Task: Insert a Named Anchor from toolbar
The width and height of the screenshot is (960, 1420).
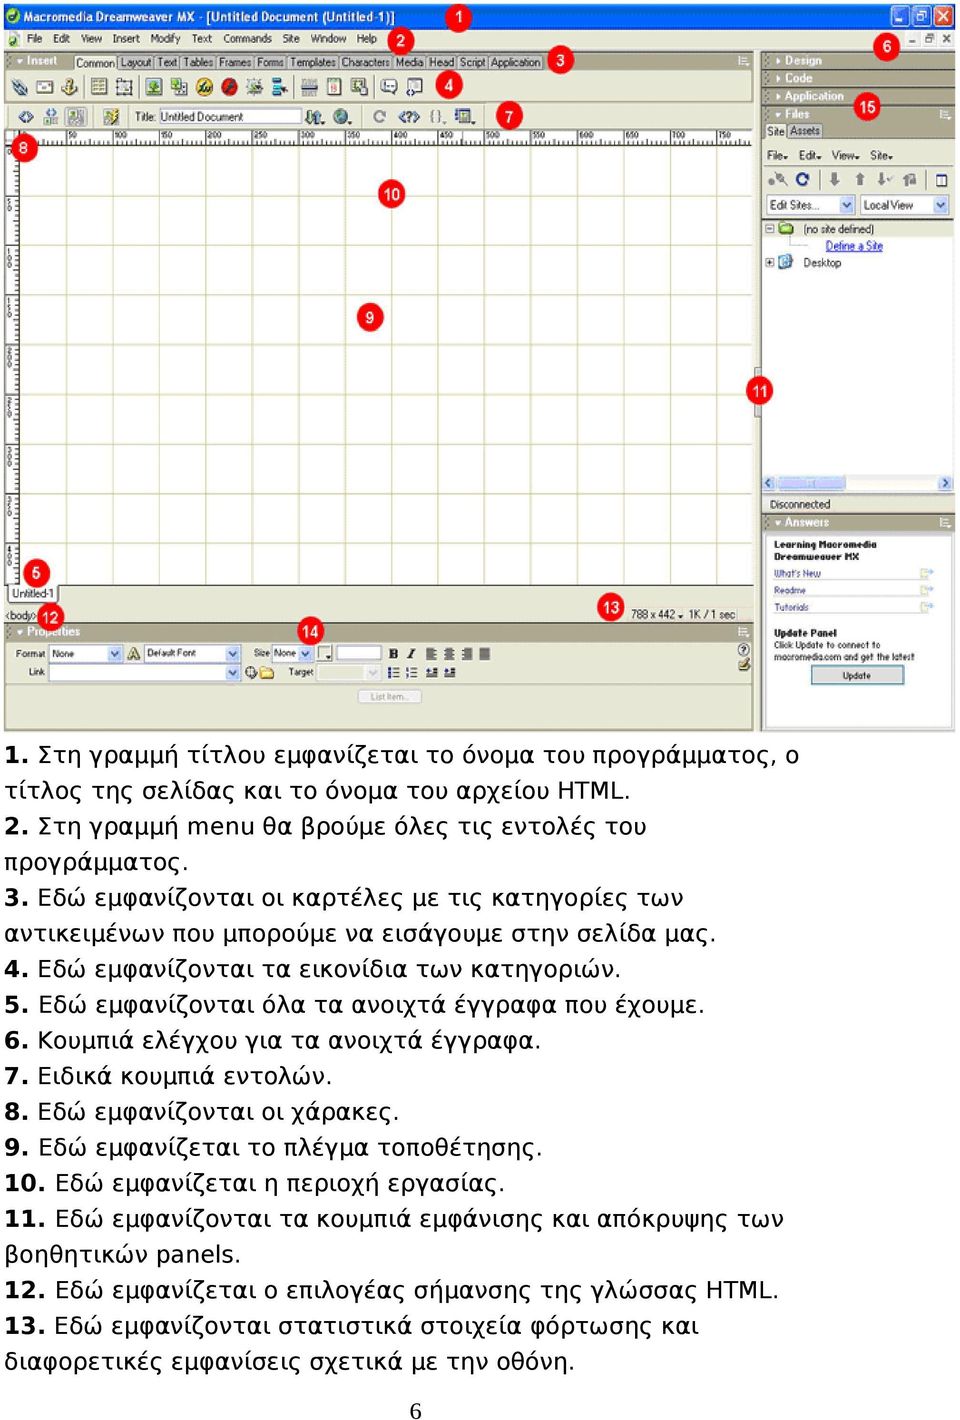Action: (70, 87)
